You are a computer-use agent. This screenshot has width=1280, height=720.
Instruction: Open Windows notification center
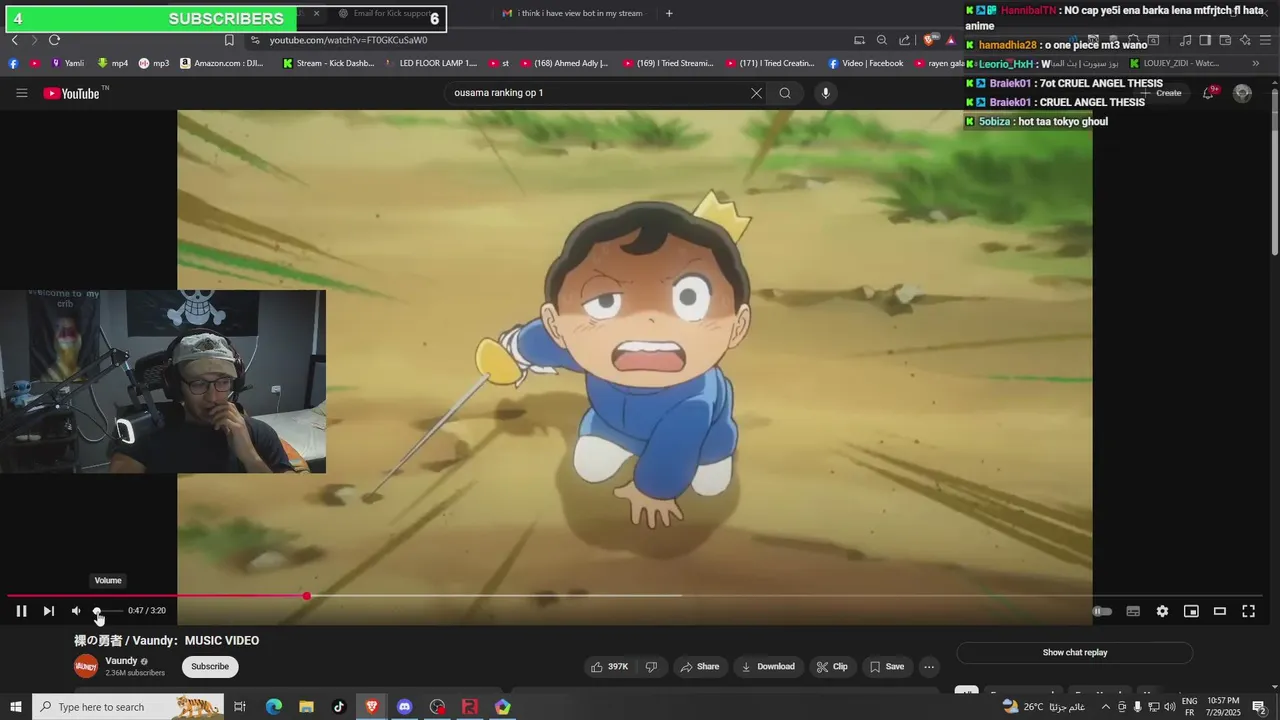tap(1259, 707)
